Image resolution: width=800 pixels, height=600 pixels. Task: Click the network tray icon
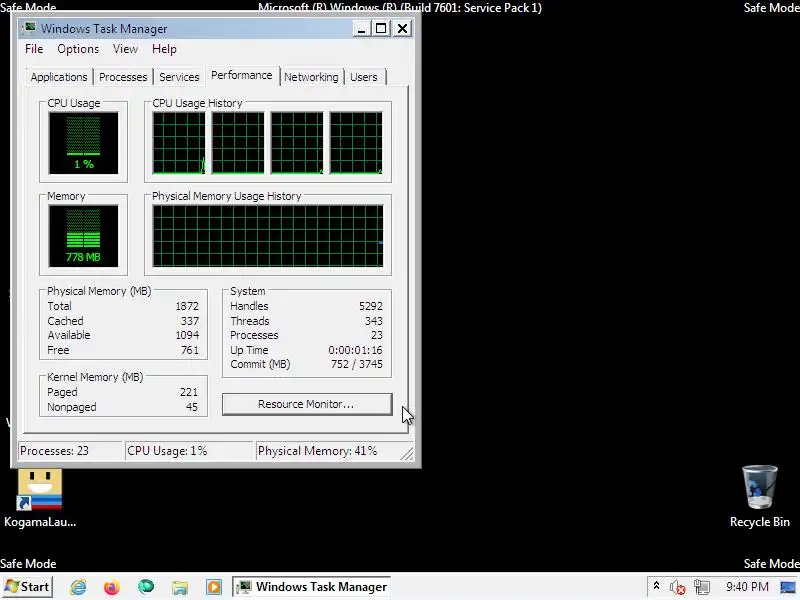click(x=702, y=587)
